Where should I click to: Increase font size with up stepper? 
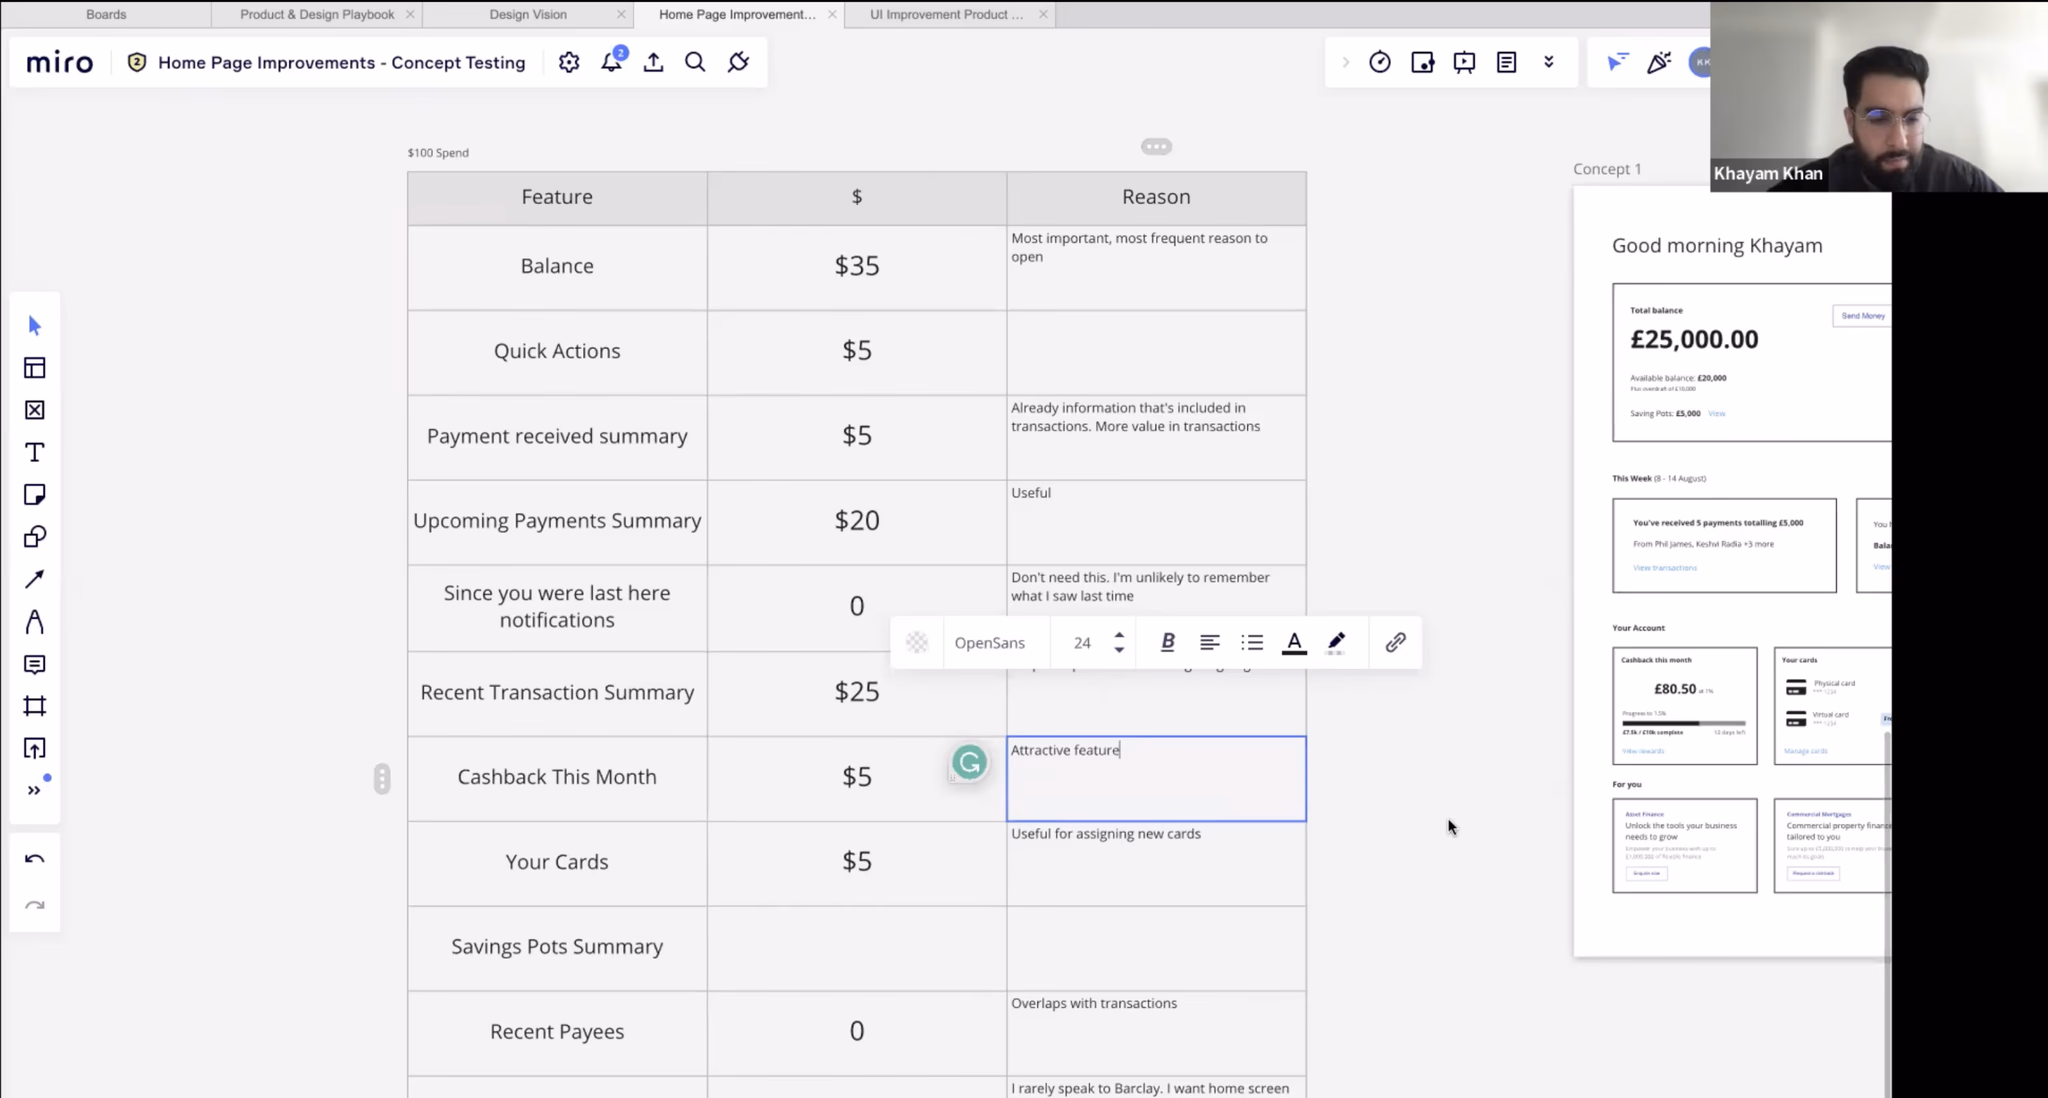click(x=1119, y=635)
